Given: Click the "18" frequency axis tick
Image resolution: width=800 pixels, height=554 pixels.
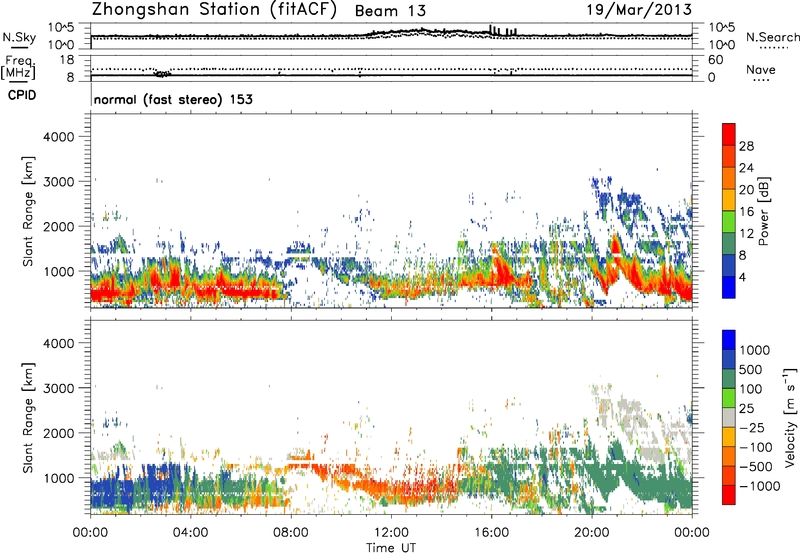Looking at the screenshot, I should (67, 60).
